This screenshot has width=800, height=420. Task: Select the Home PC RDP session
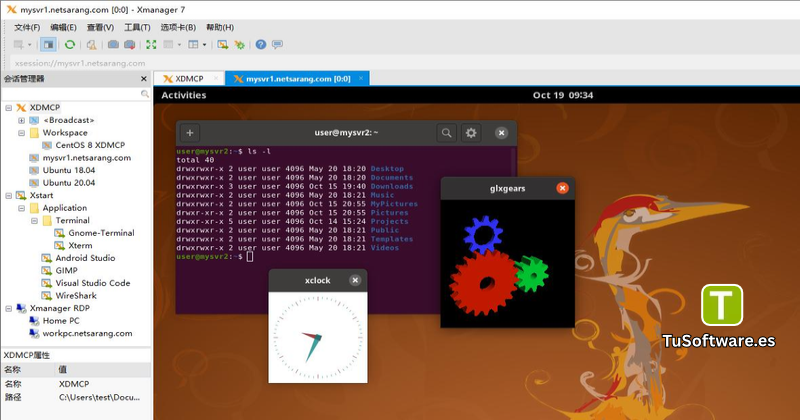[x=61, y=321]
